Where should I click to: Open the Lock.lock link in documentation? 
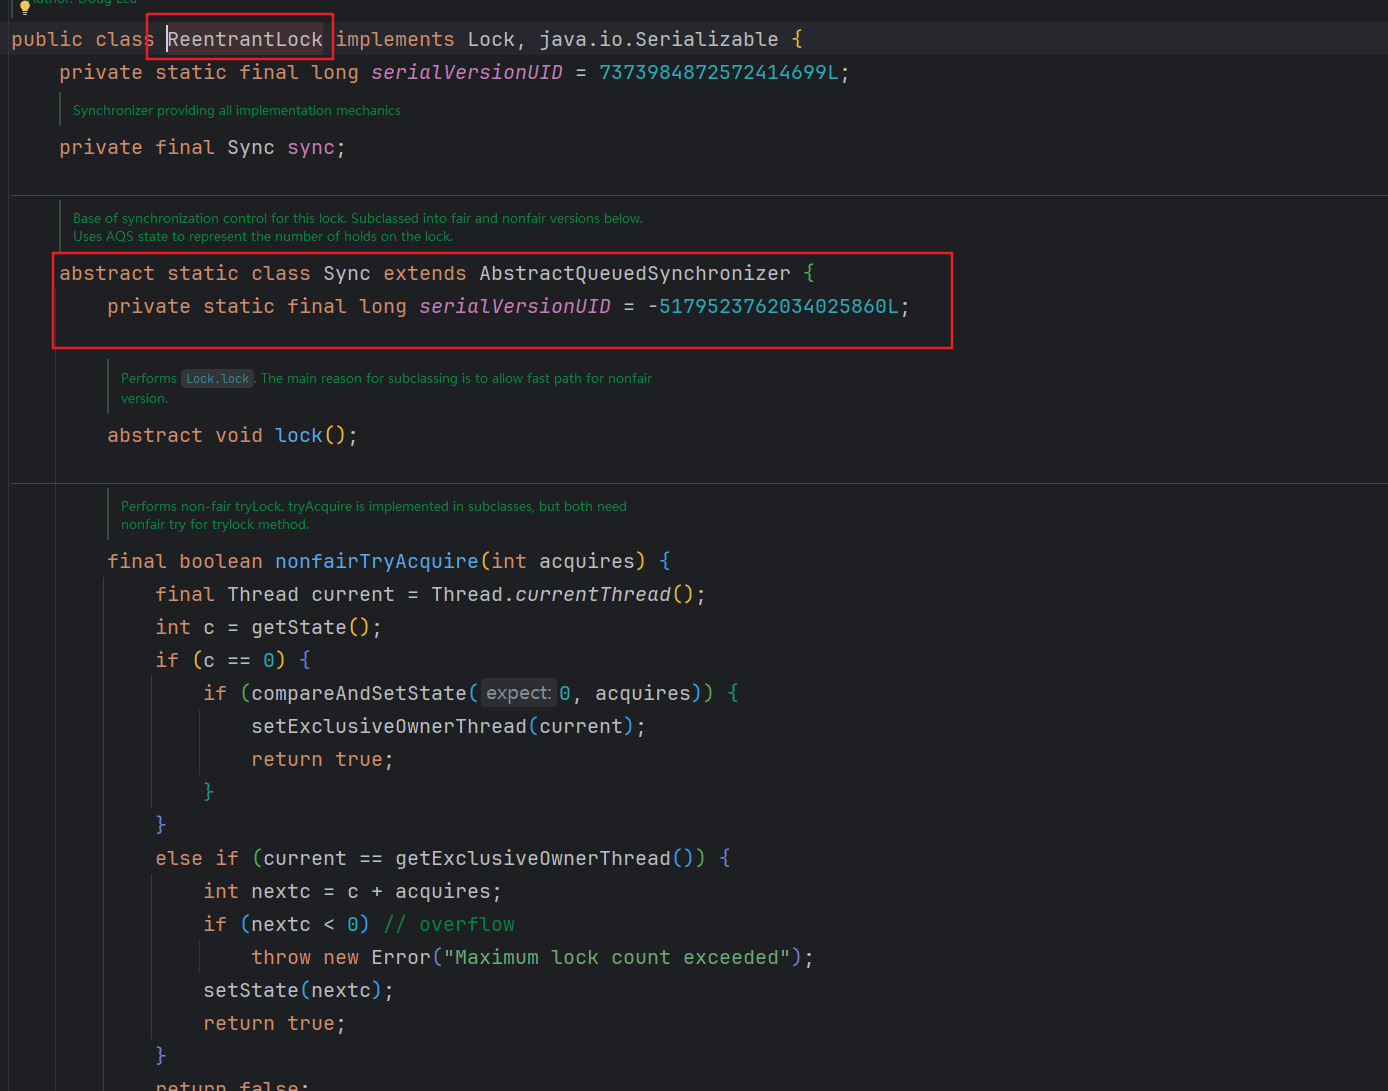click(217, 379)
